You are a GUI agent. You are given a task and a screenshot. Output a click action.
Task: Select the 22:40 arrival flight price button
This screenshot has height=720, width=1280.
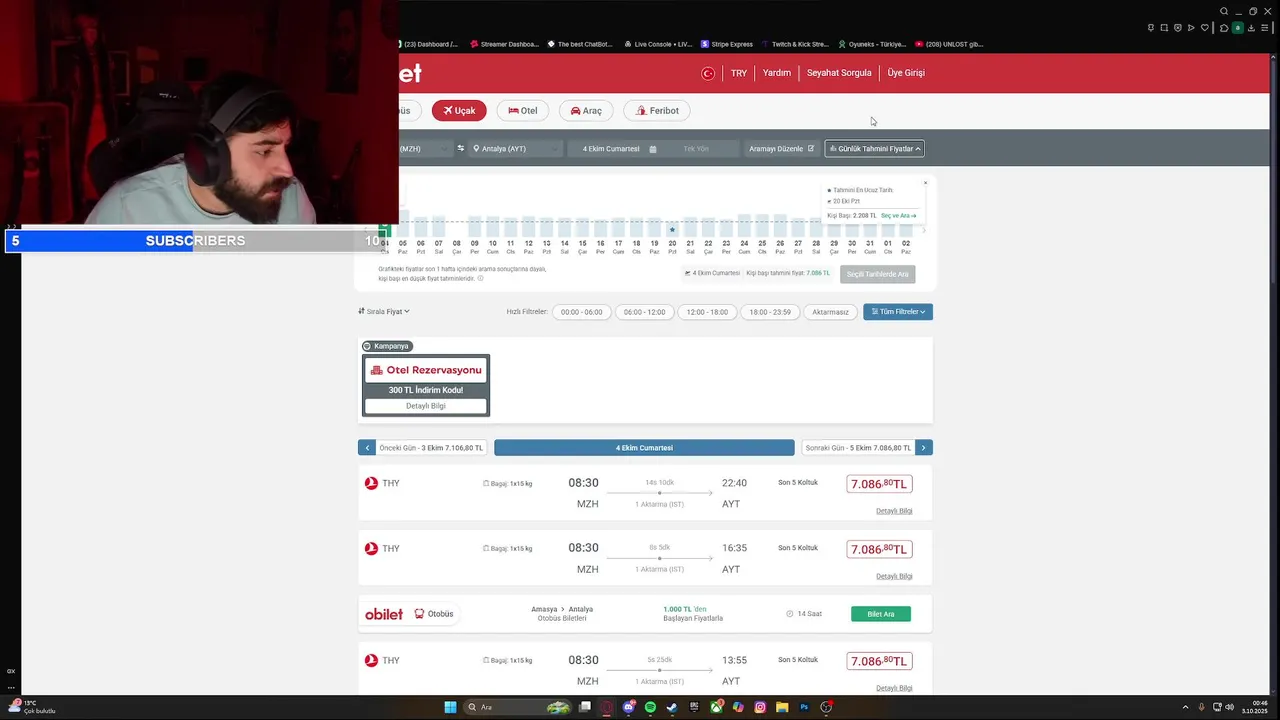point(879,484)
